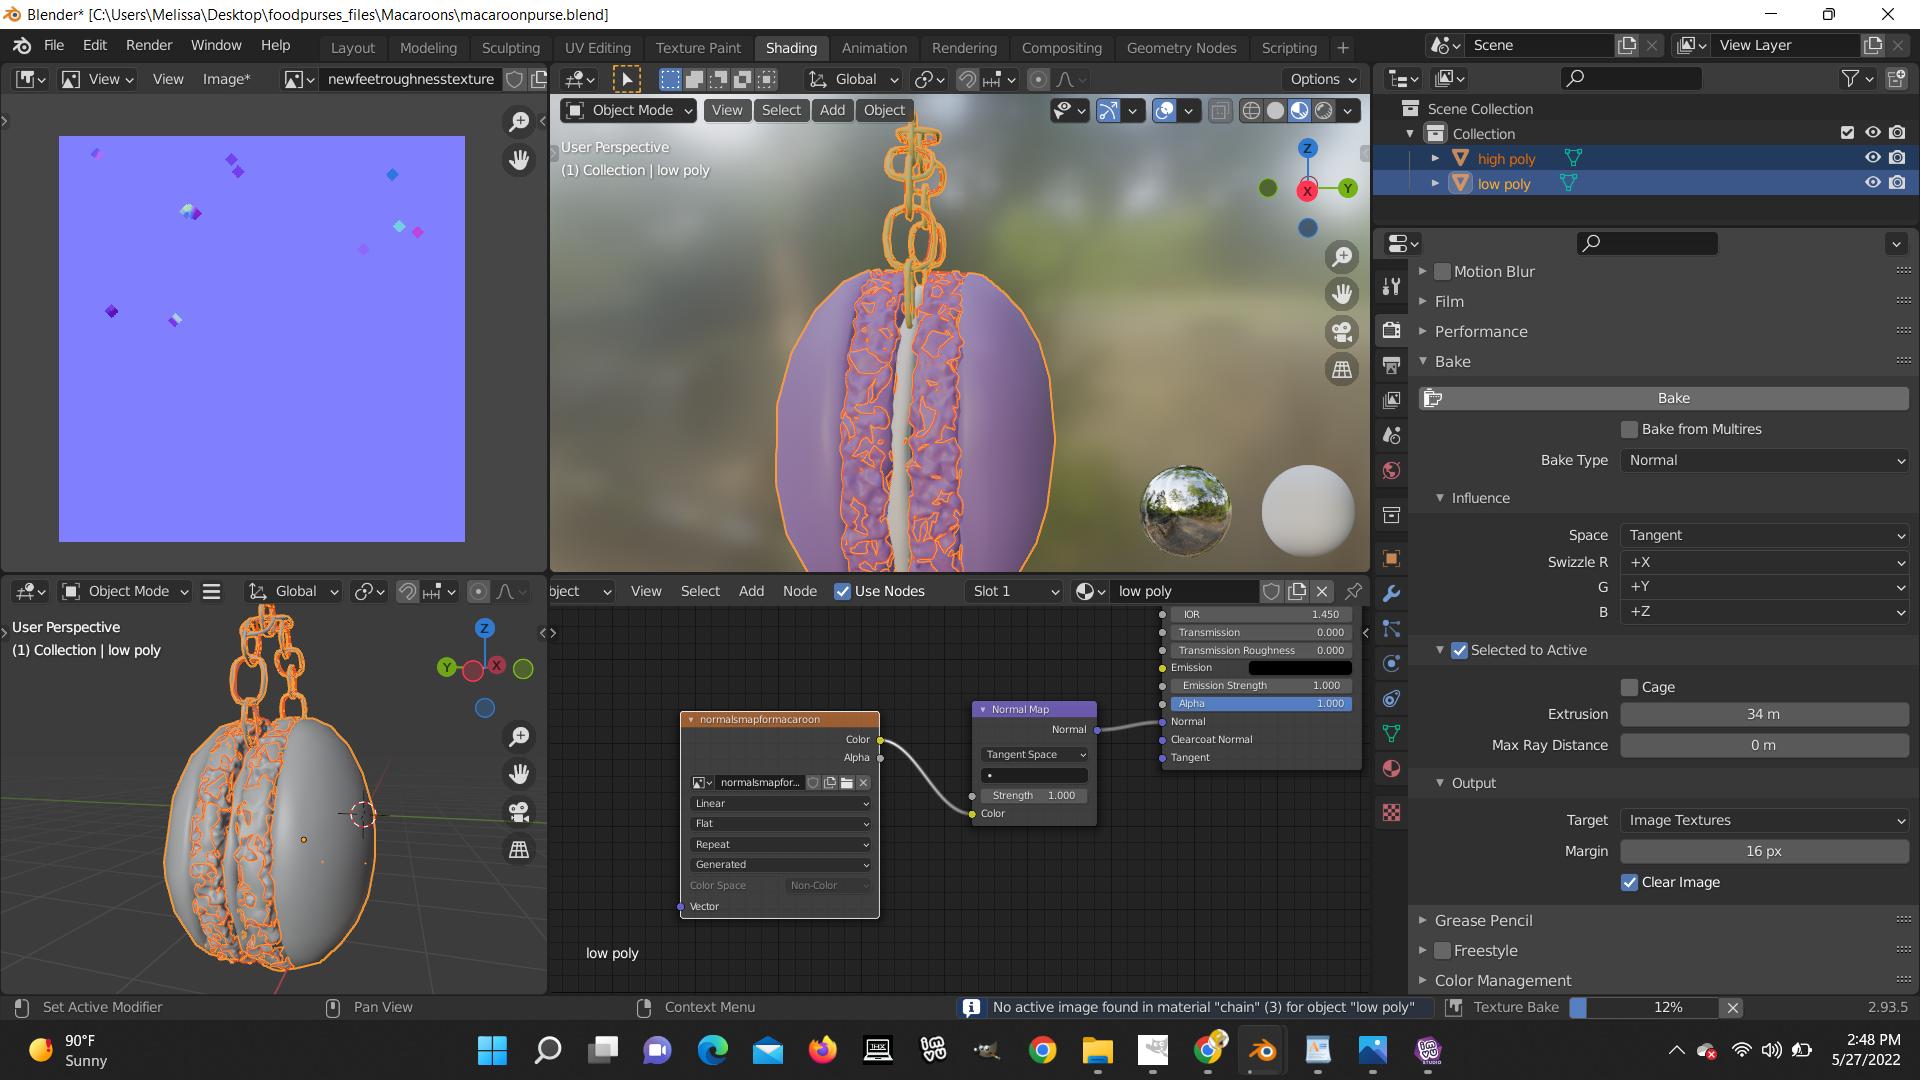Uncheck the Clear Image option
The width and height of the screenshot is (1920, 1080).
click(1629, 882)
